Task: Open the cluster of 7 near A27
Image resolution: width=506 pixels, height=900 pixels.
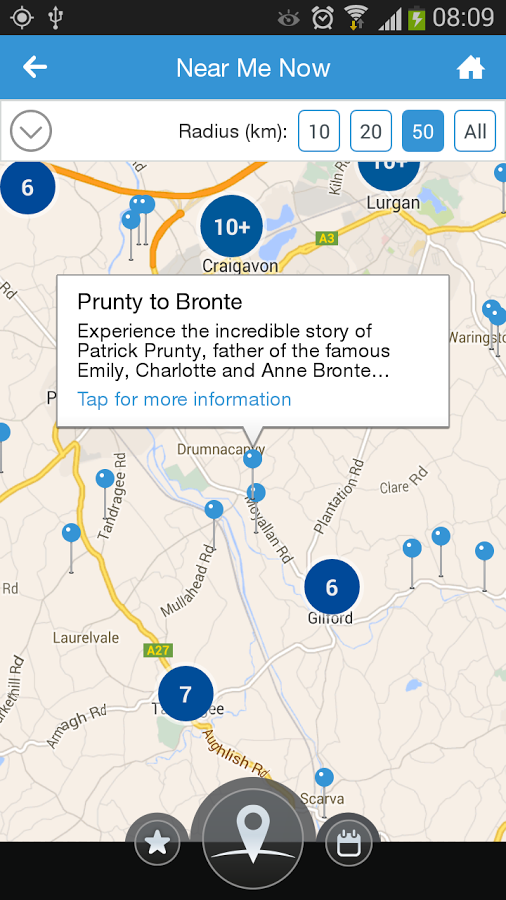Action: 186,694
